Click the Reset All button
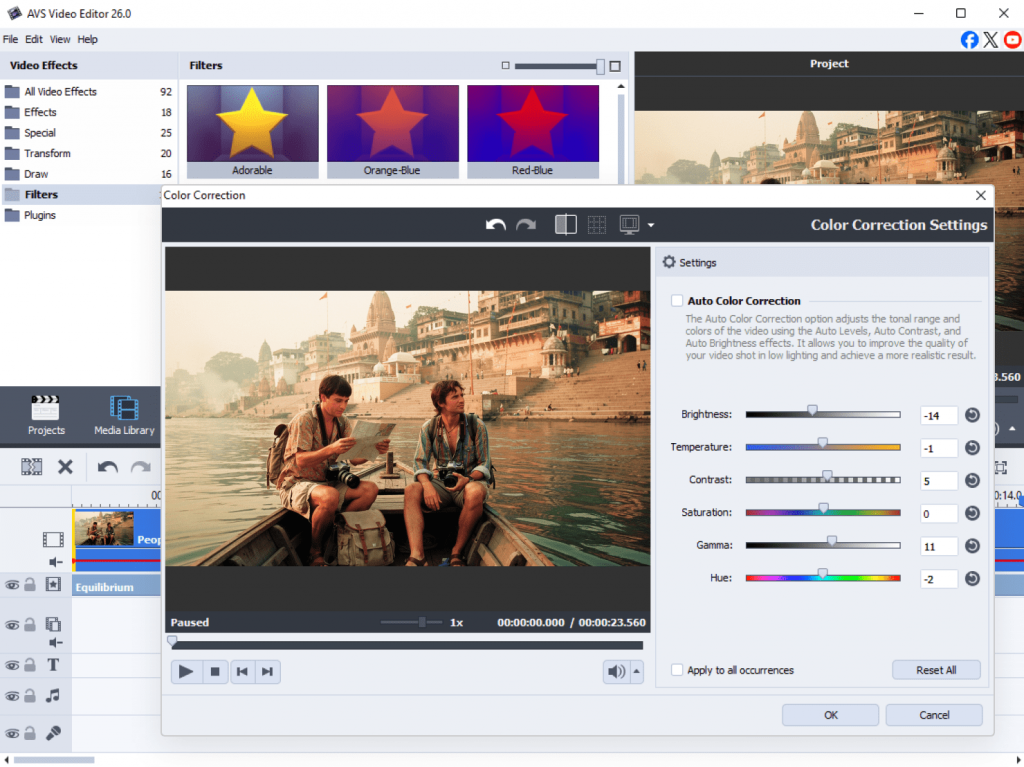Screen dimensions: 1024x767 [936, 670]
